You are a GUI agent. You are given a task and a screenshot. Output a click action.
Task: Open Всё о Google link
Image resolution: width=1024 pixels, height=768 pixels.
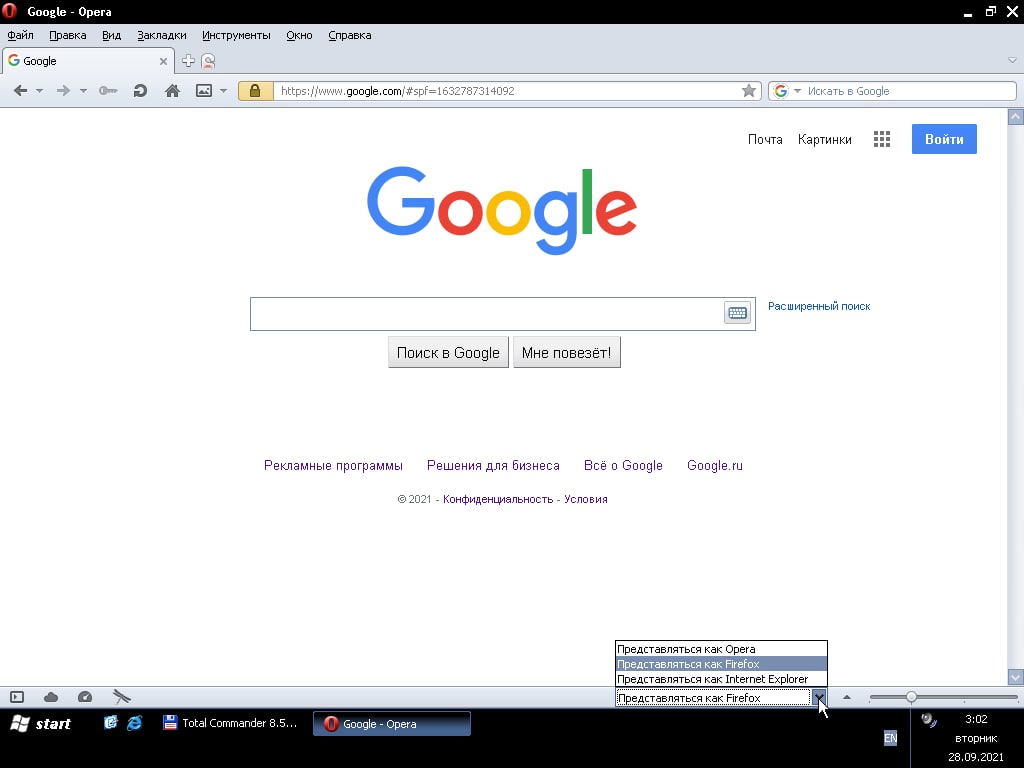tap(623, 466)
